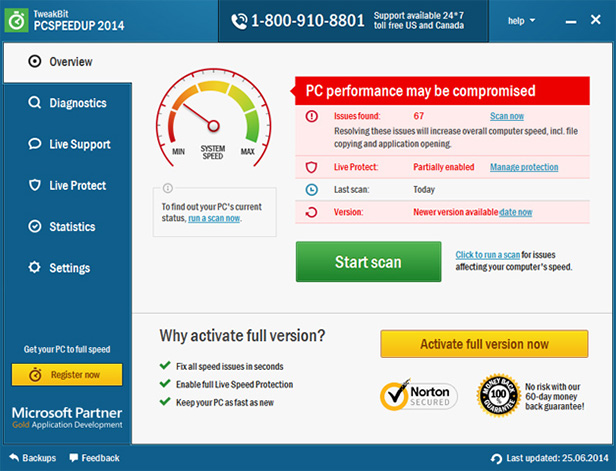Click the Live Support speech bubble icon

[35, 144]
